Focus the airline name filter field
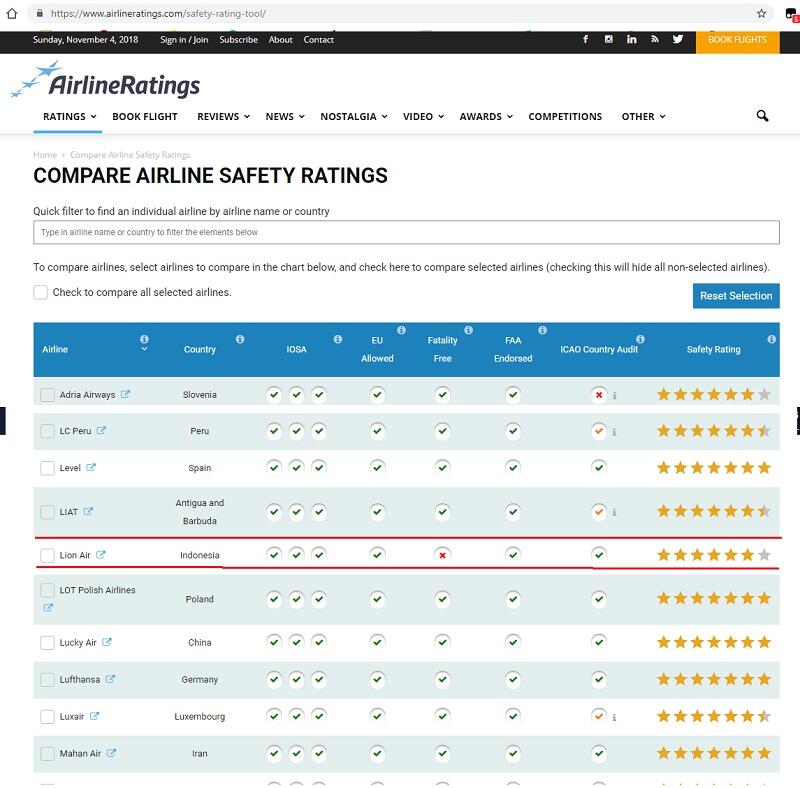800x788 pixels. [x=406, y=232]
